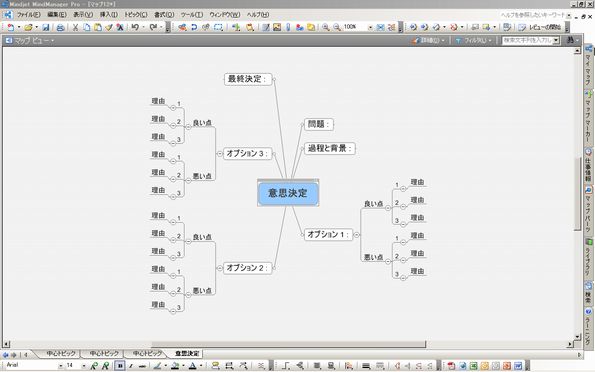Toggle Italic formatting button

[x=131, y=366]
